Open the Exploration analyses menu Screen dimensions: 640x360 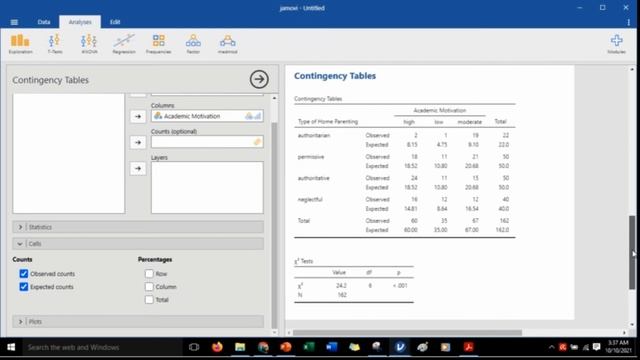click(20, 44)
